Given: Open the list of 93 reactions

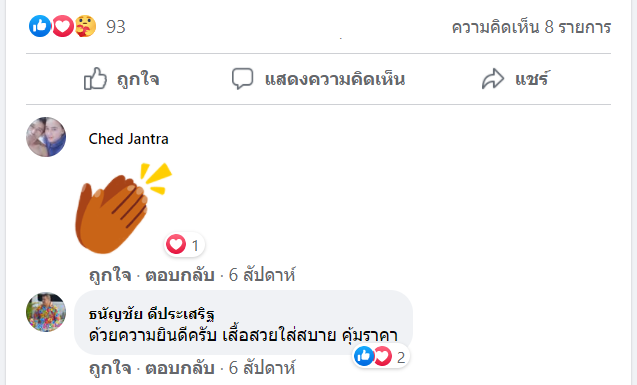Looking at the screenshot, I should pyautogui.click(x=116, y=27).
